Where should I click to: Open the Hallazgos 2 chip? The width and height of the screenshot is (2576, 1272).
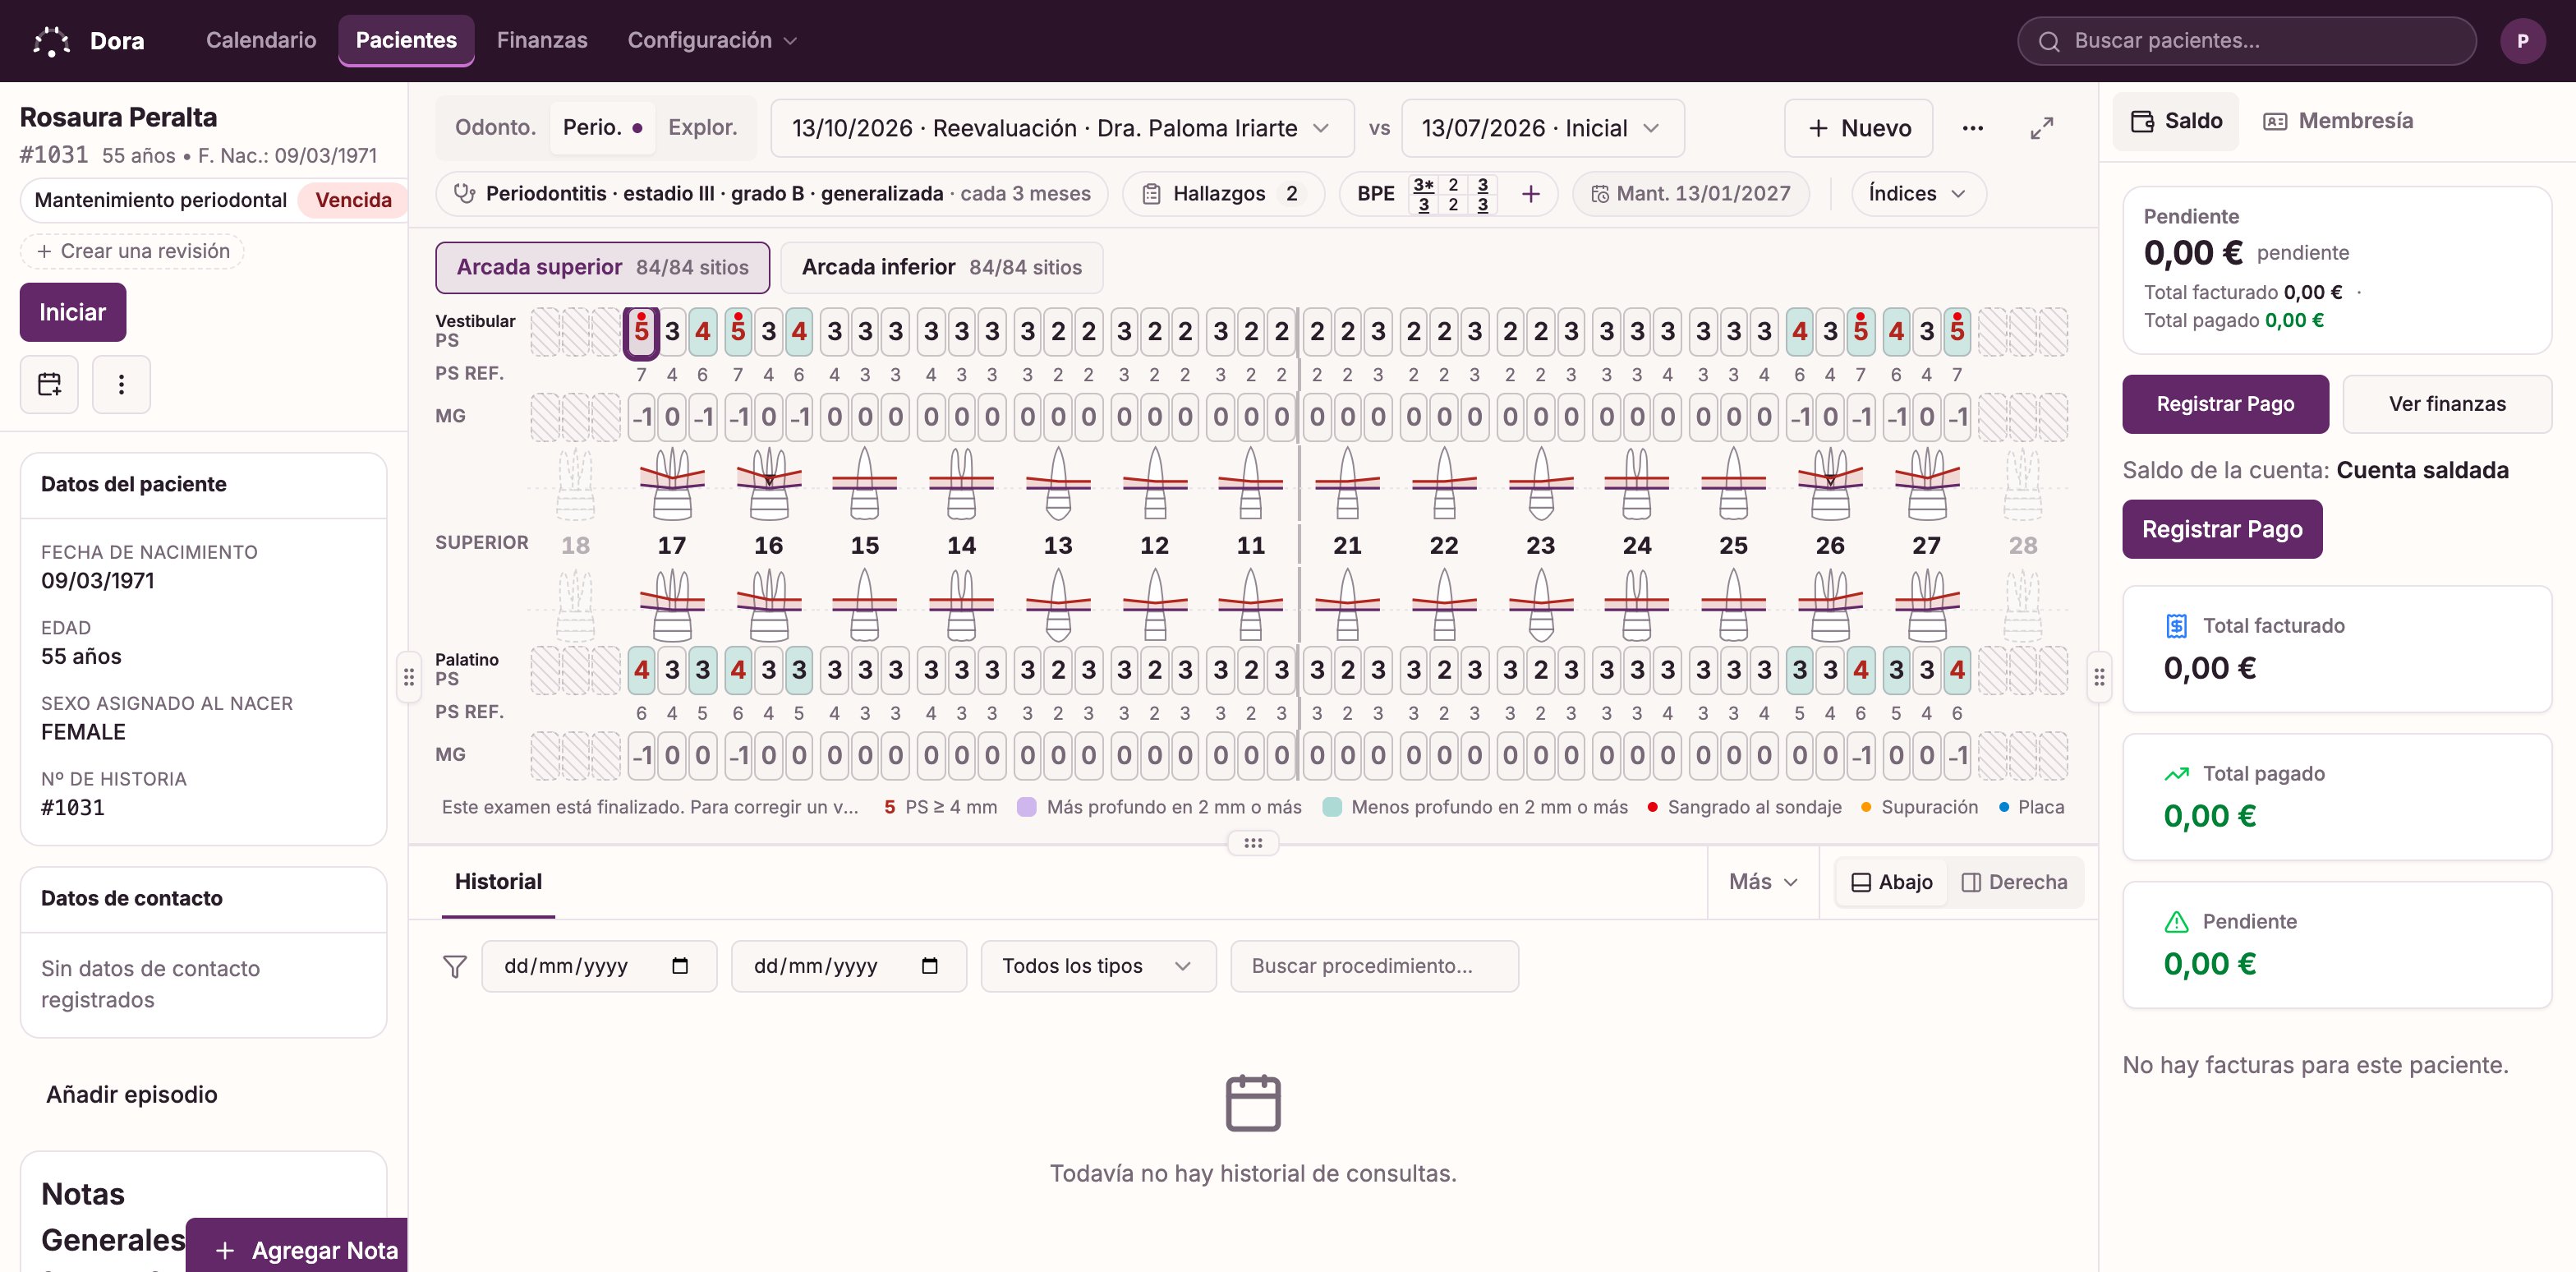click(1223, 194)
